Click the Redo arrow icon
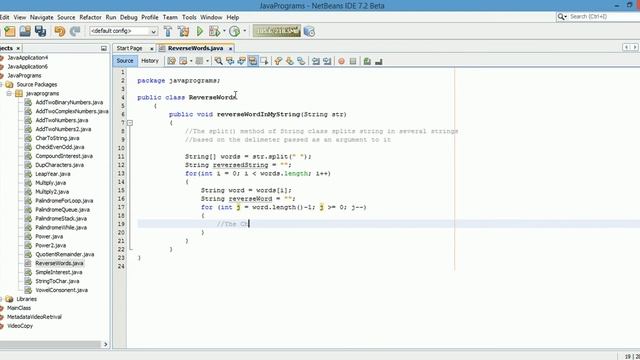Screen dimensions: 640x360 [75, 31]
